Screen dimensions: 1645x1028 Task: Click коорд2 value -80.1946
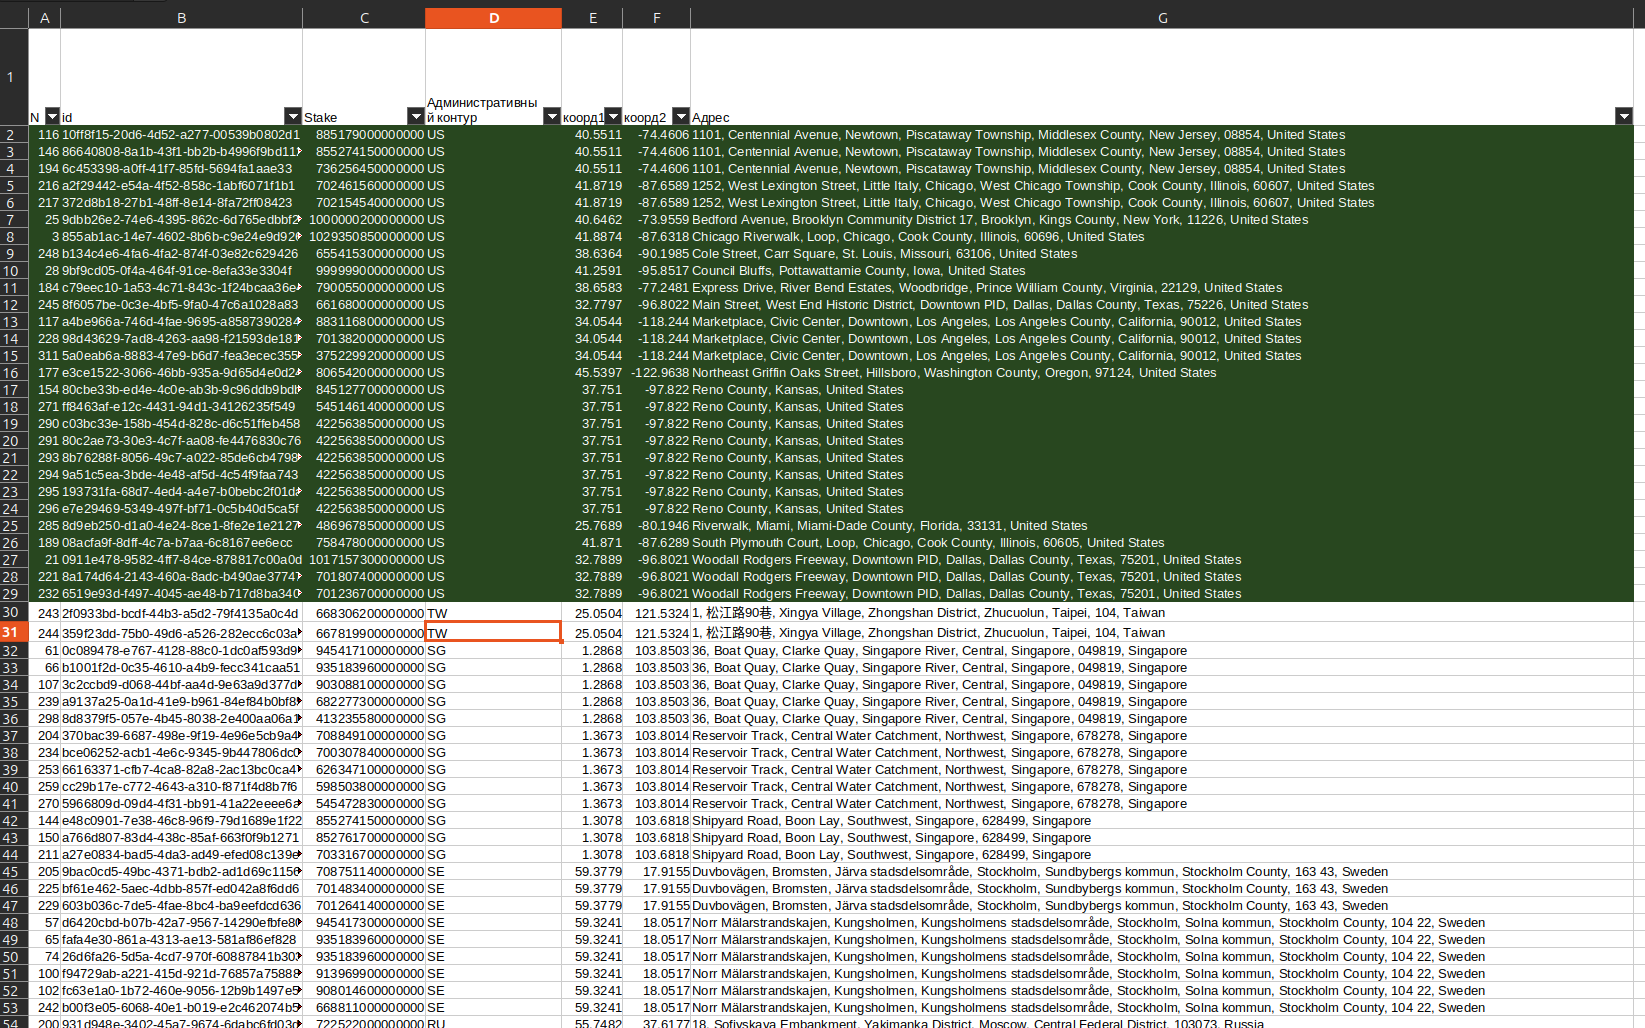(656, 525)
